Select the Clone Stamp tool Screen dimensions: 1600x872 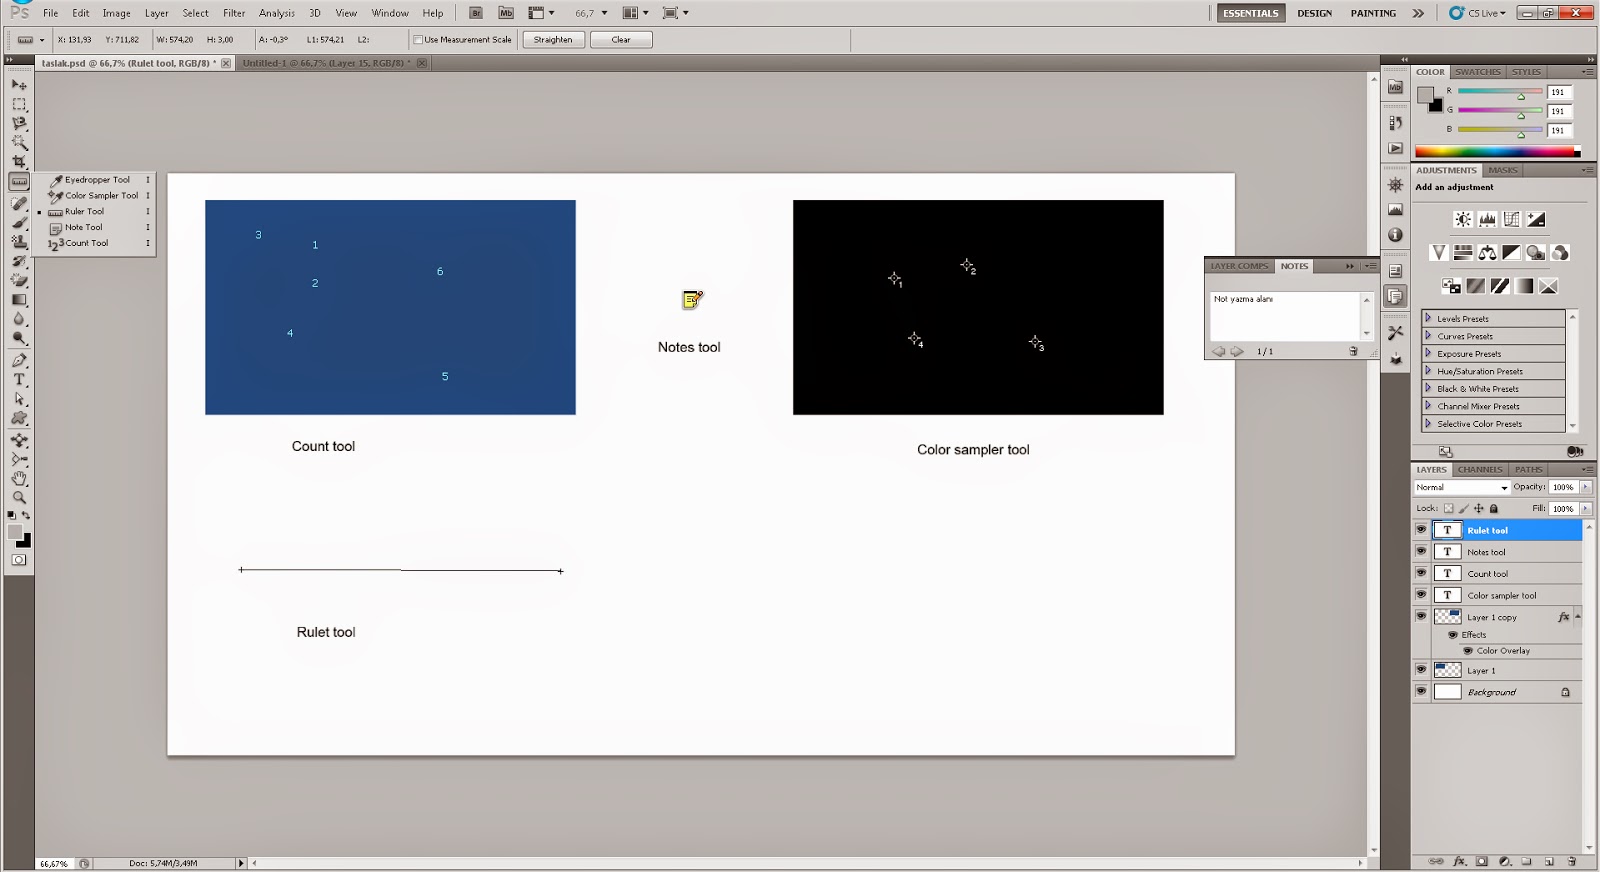point(19,241)
